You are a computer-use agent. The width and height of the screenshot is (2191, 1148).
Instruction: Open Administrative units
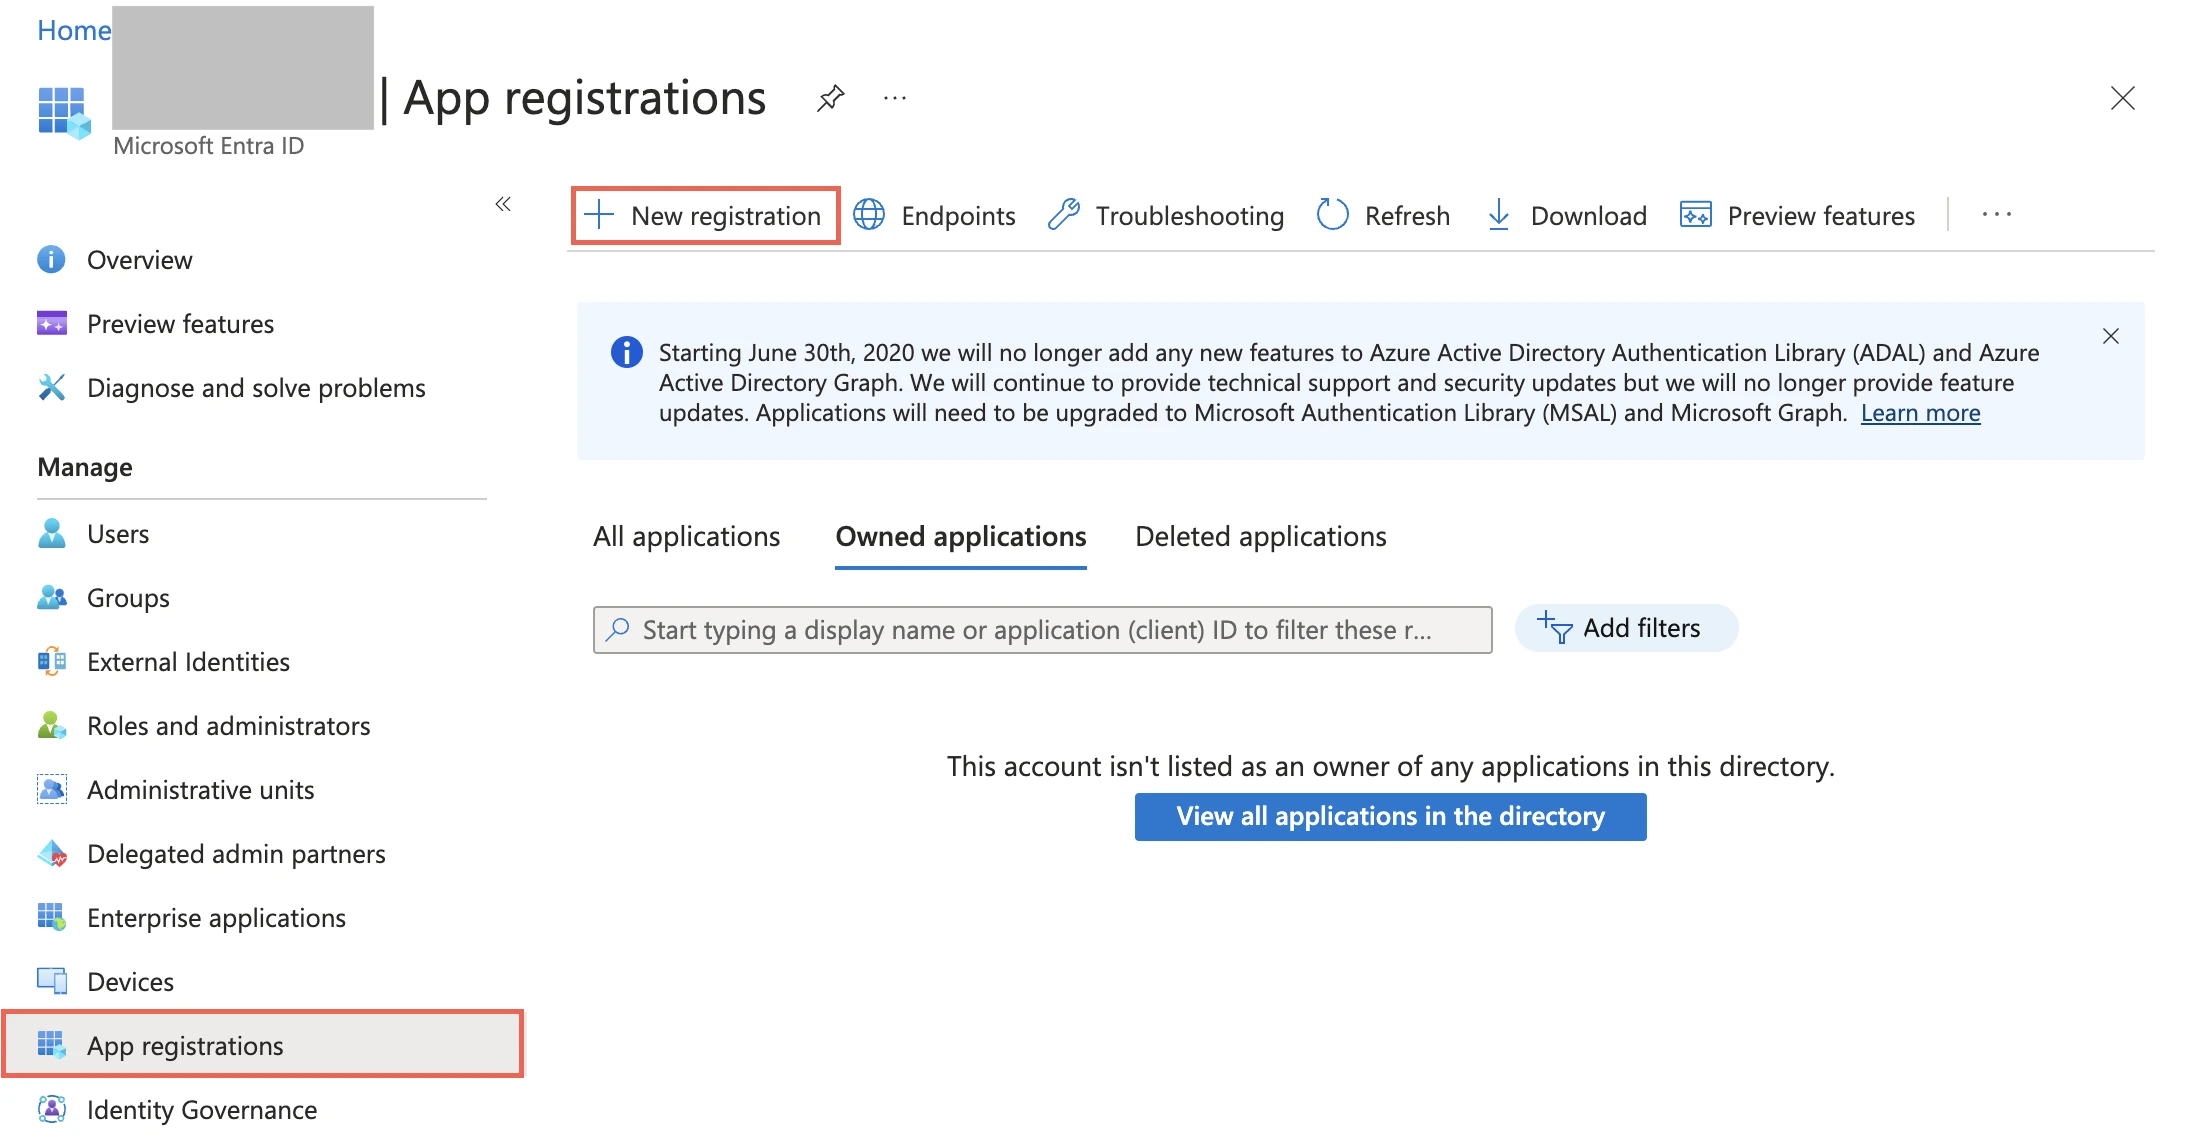(201, 790)
